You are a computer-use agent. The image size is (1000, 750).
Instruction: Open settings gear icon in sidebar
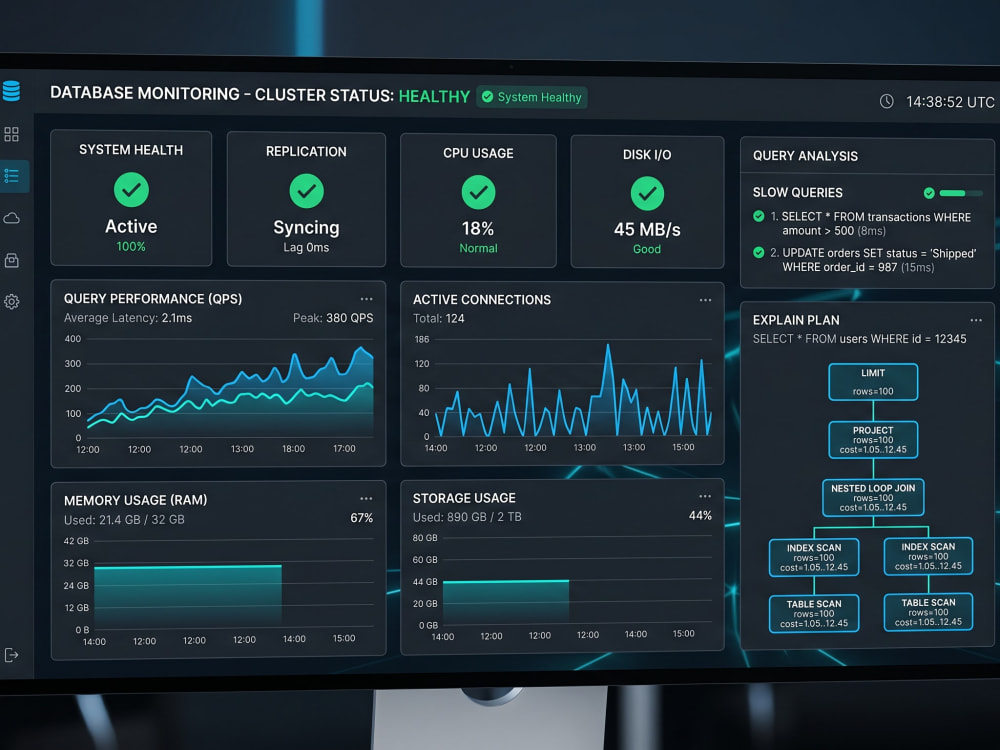pos(11,301)
